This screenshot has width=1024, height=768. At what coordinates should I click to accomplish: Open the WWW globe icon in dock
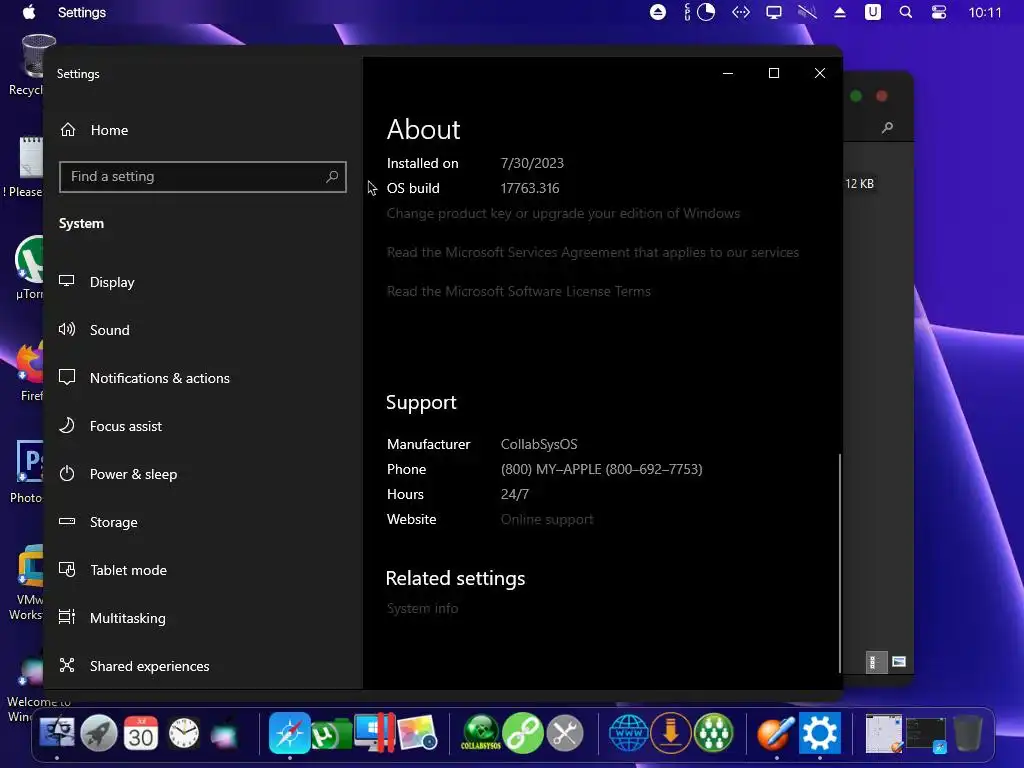(628, 733)
